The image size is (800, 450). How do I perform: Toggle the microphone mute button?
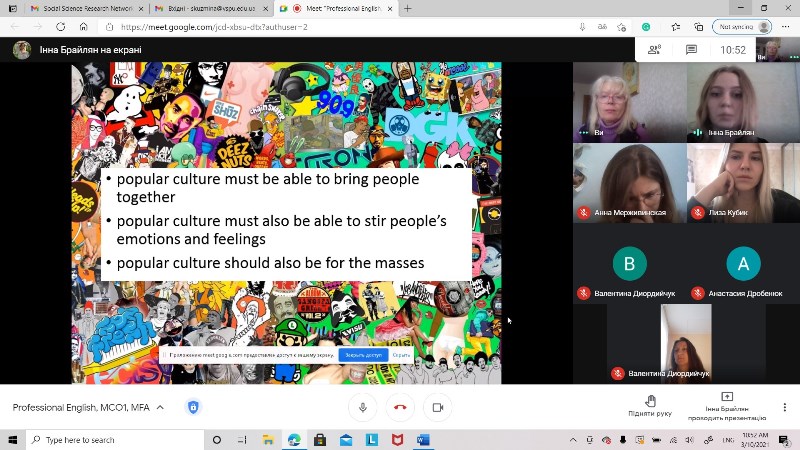pos(362,407)
